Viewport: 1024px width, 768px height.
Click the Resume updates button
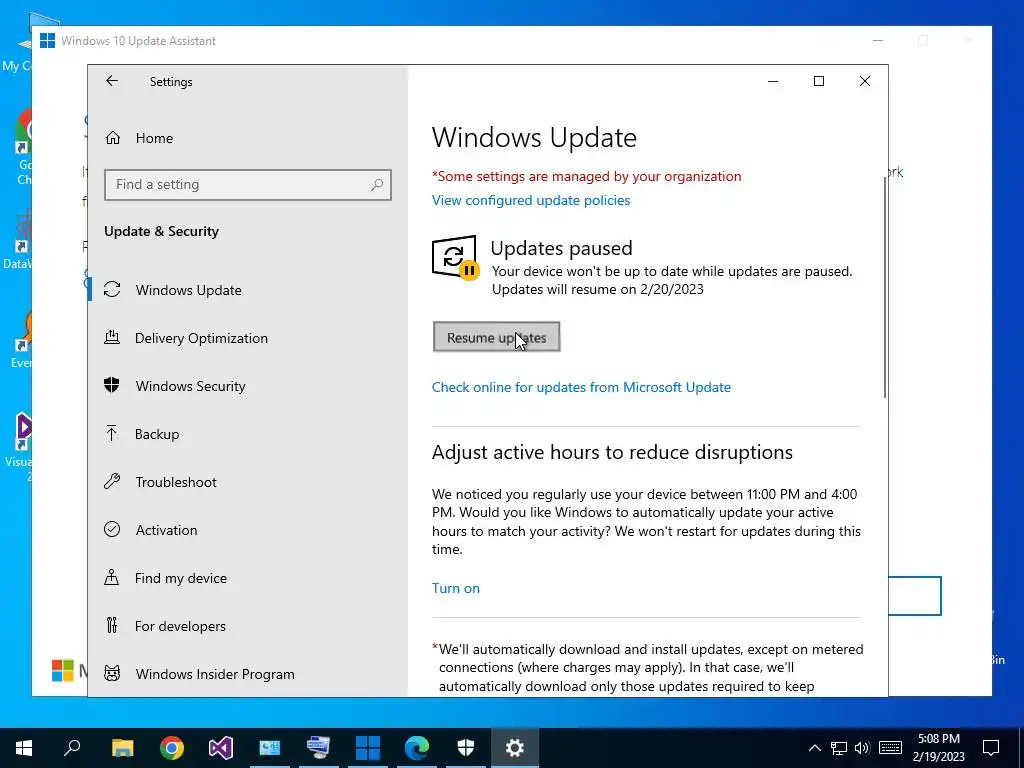coord(496,337)
